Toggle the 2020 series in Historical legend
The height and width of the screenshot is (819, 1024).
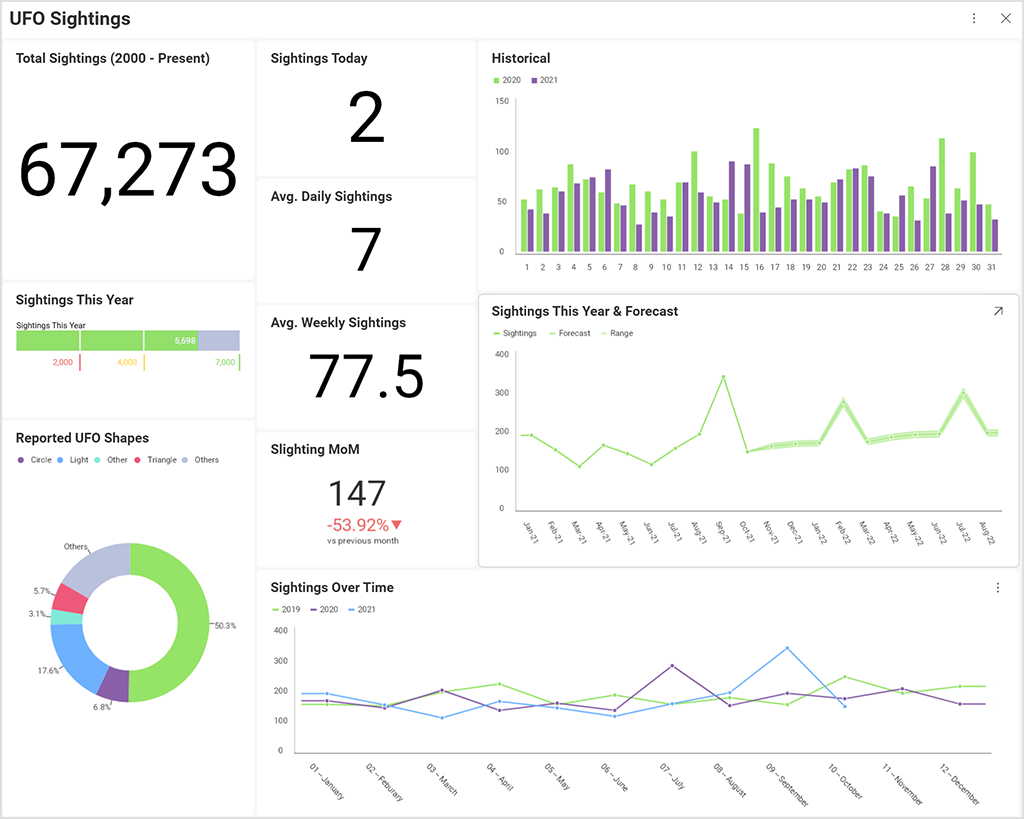507,80
